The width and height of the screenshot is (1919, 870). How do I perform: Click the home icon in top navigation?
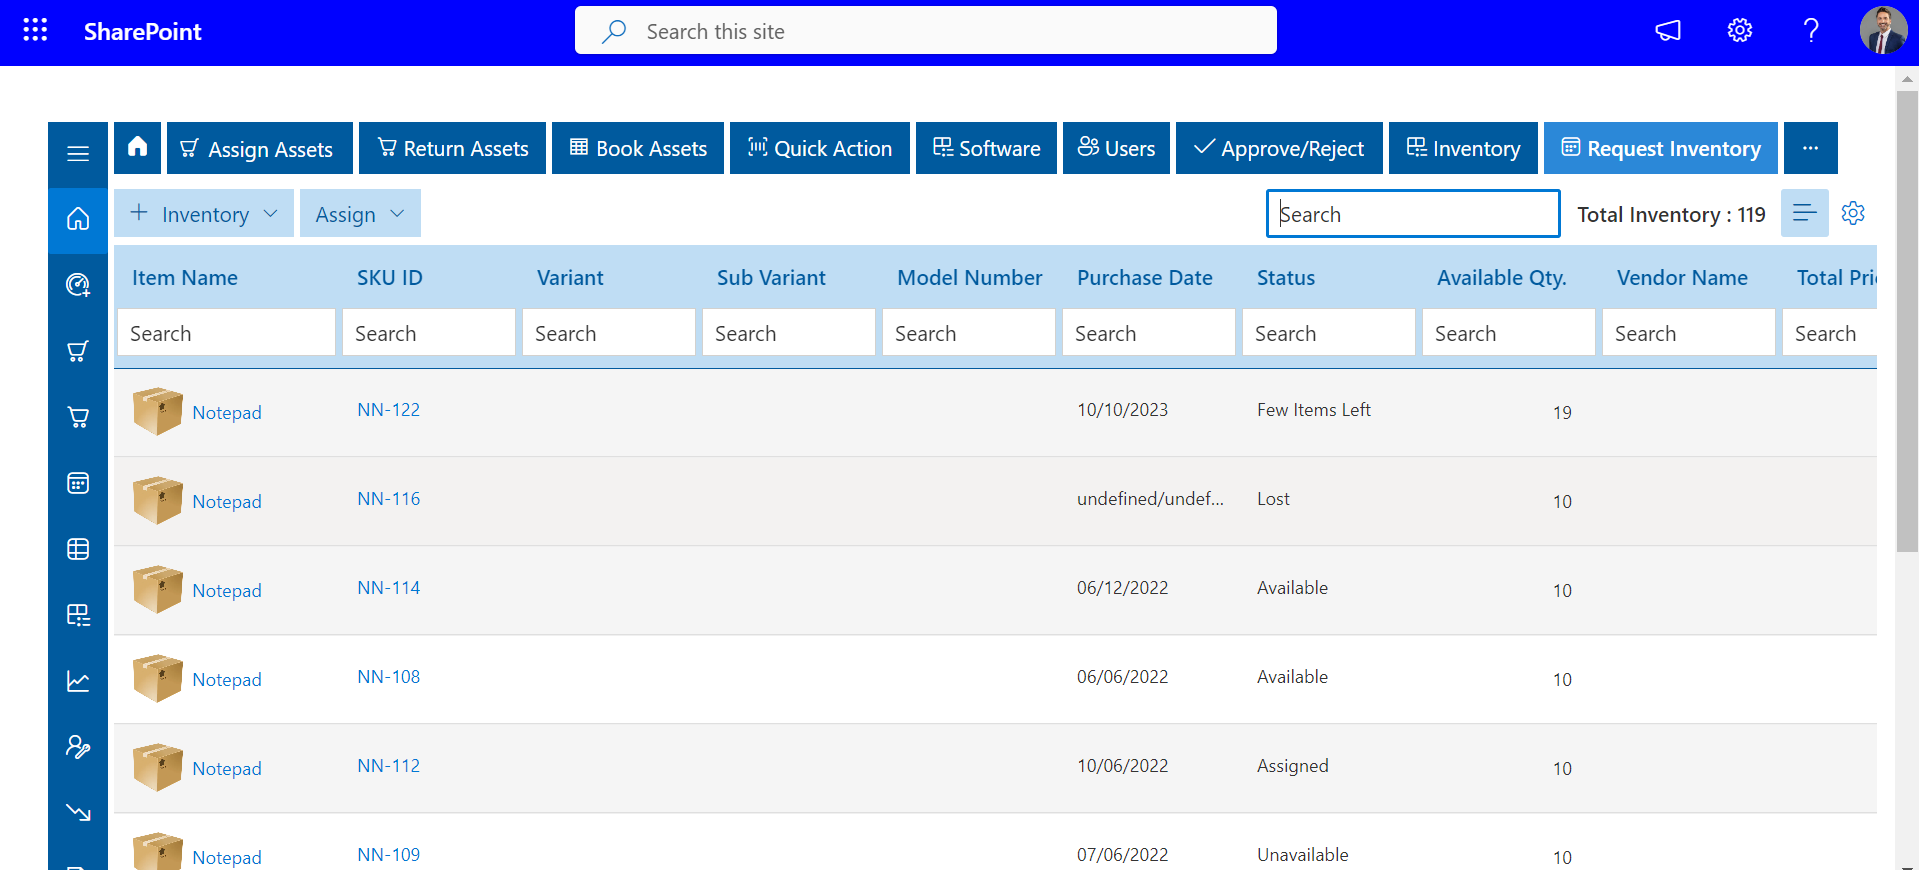tap(138, 148)
